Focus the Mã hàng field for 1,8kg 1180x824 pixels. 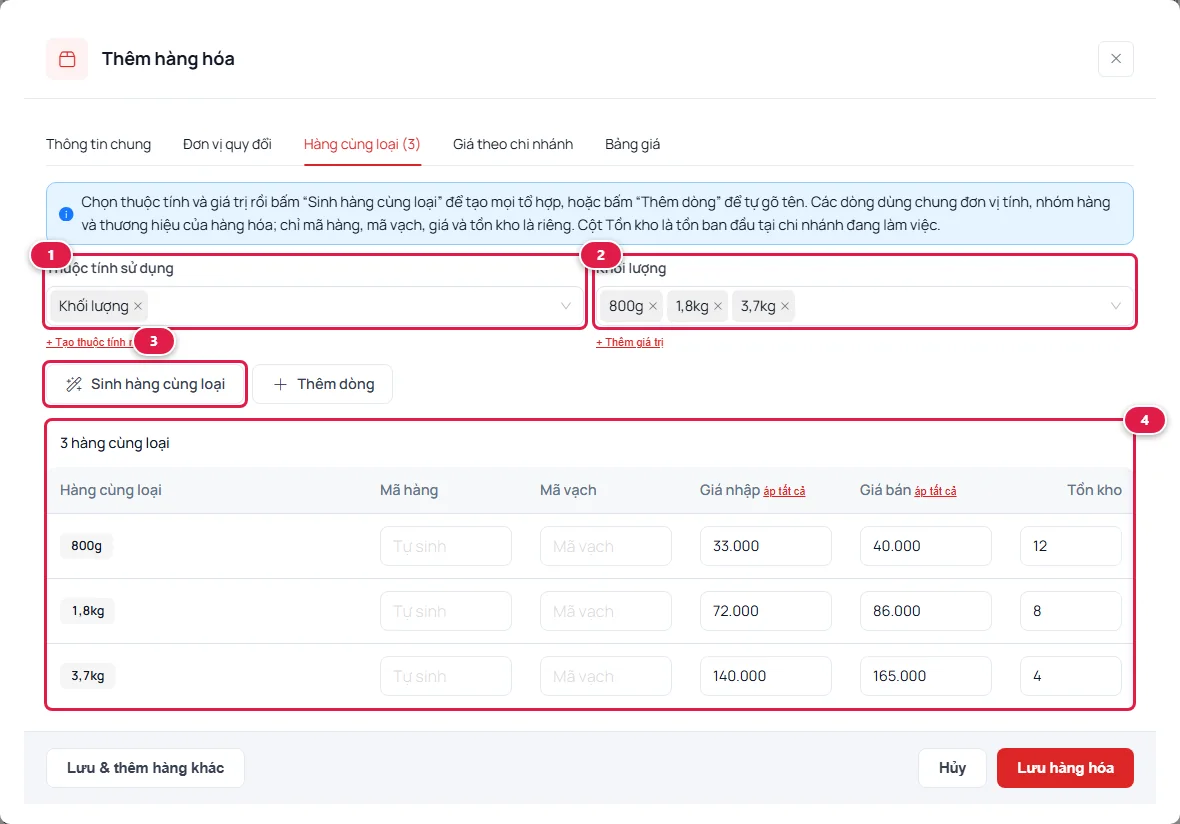446,611
